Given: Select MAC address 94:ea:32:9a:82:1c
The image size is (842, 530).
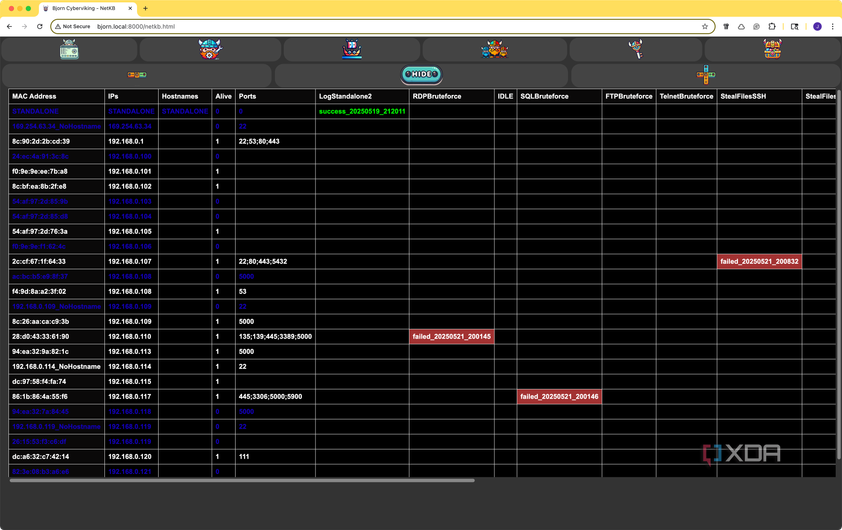Looking at the screenshot, I should [x=56, y=352].
